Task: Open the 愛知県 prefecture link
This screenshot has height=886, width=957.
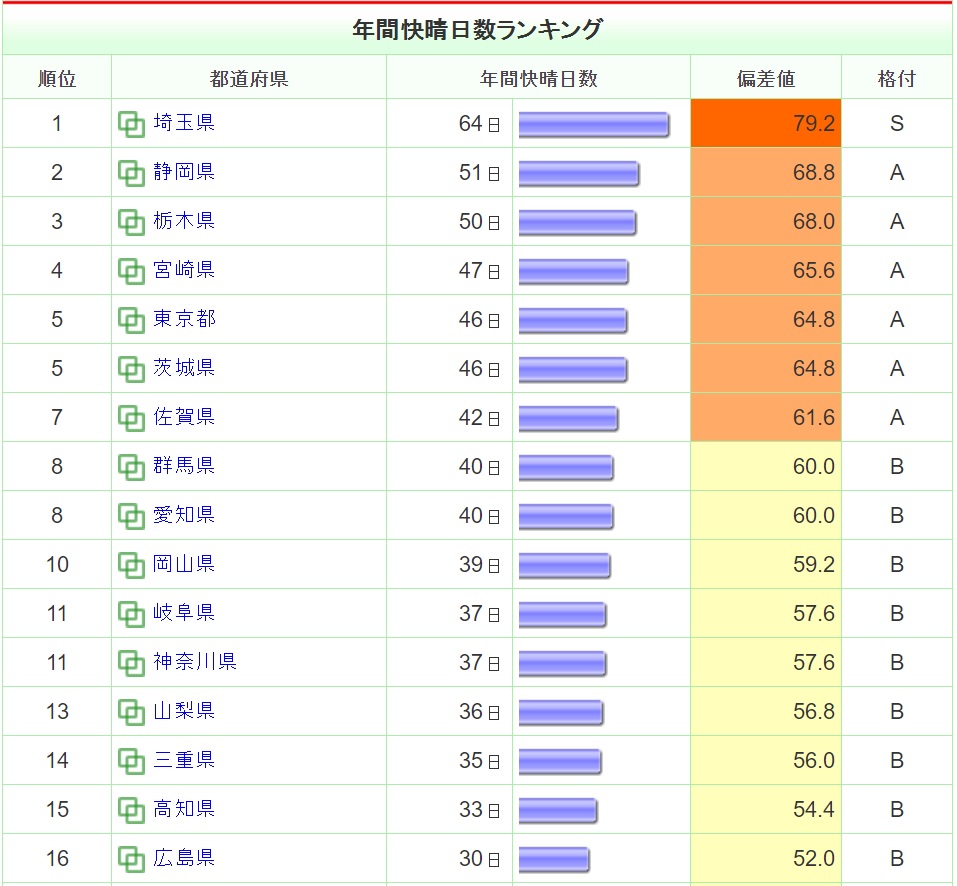Action: point(184,514)
